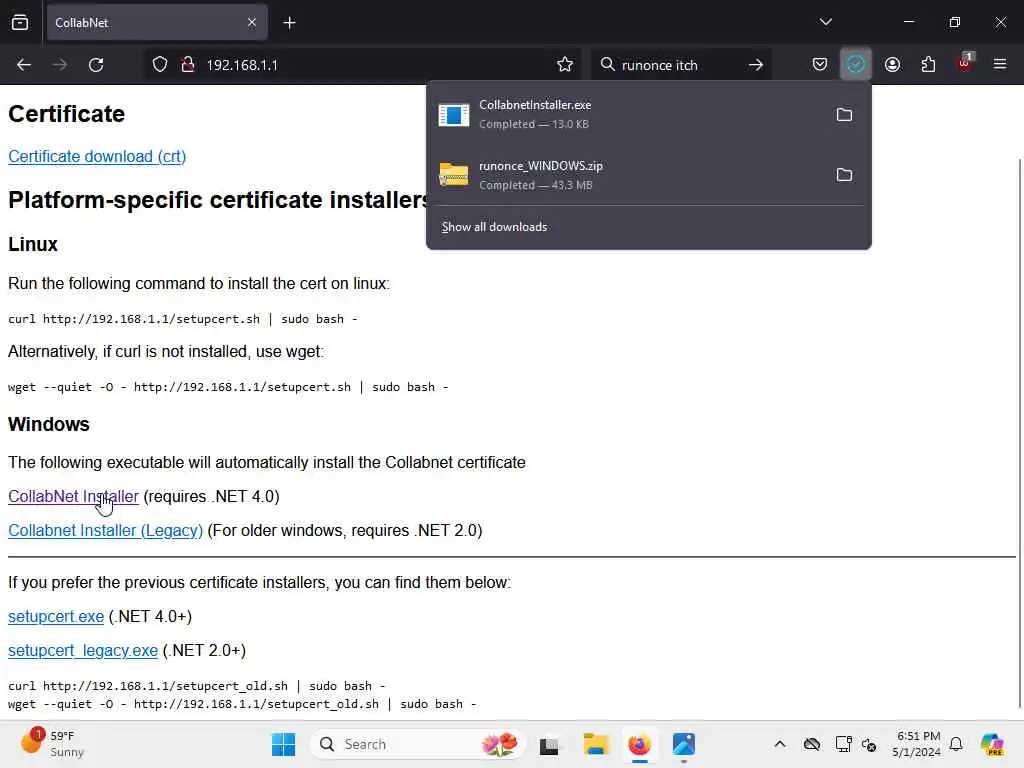Switch to Firefox in the taskbar

click(639, 744)
